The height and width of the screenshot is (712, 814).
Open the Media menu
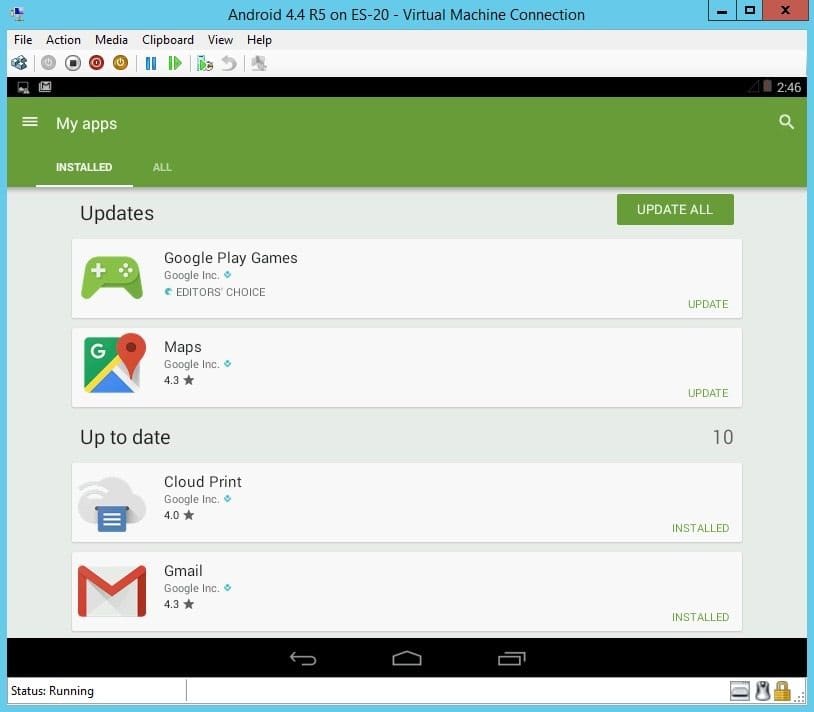(x=111, y=40)
